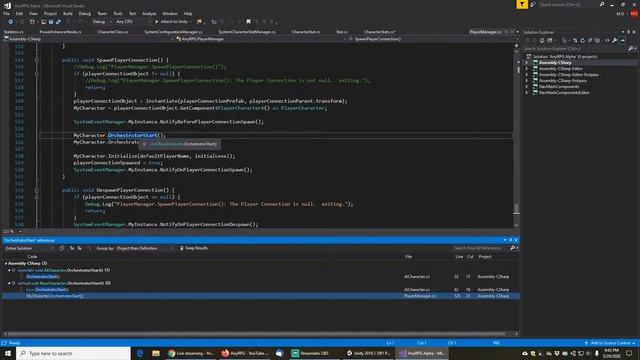
Task: Select the PlayerManager.cs tab
Action: point(485,32)
